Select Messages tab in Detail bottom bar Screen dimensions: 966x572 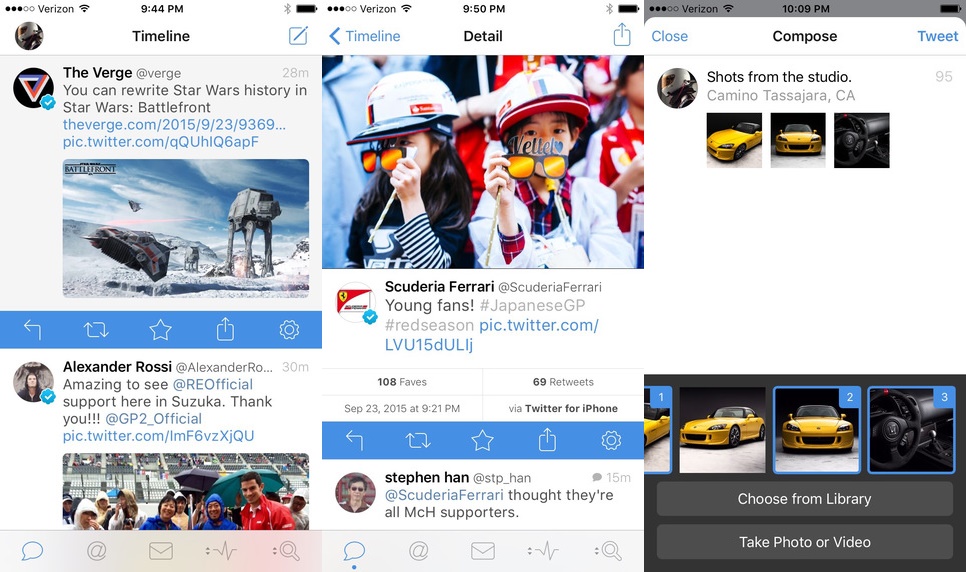point(483,550)
